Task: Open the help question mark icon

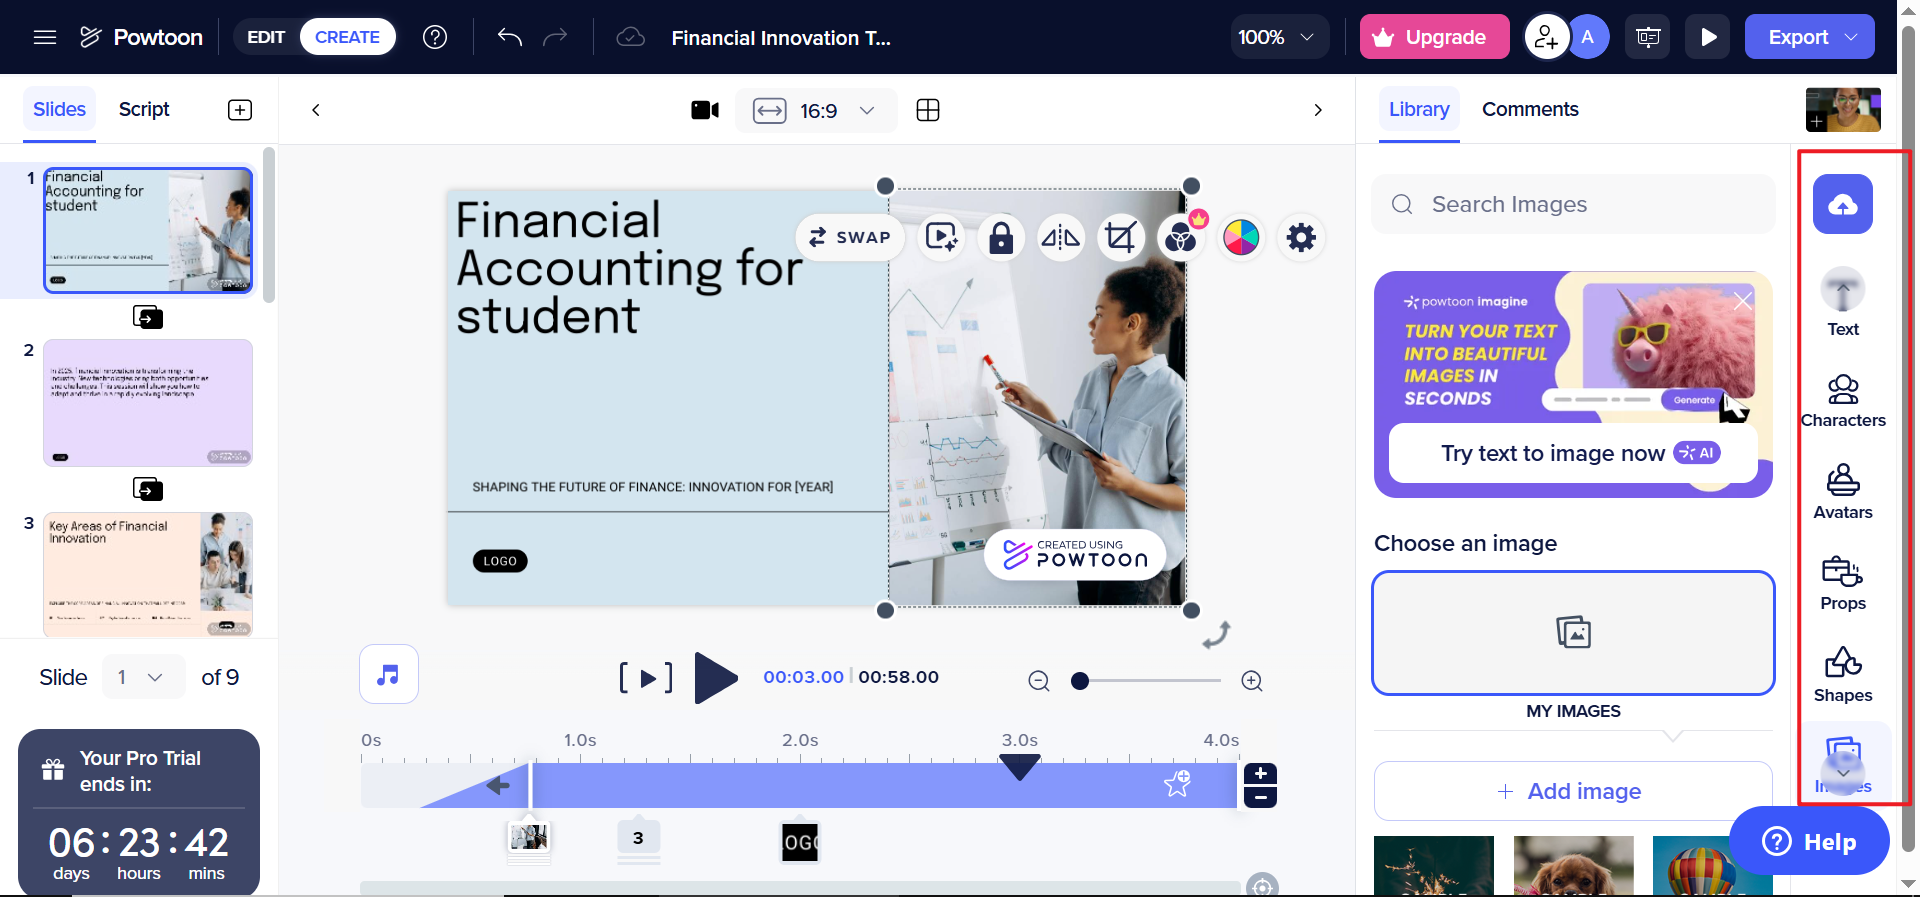Action: (435, 37)
